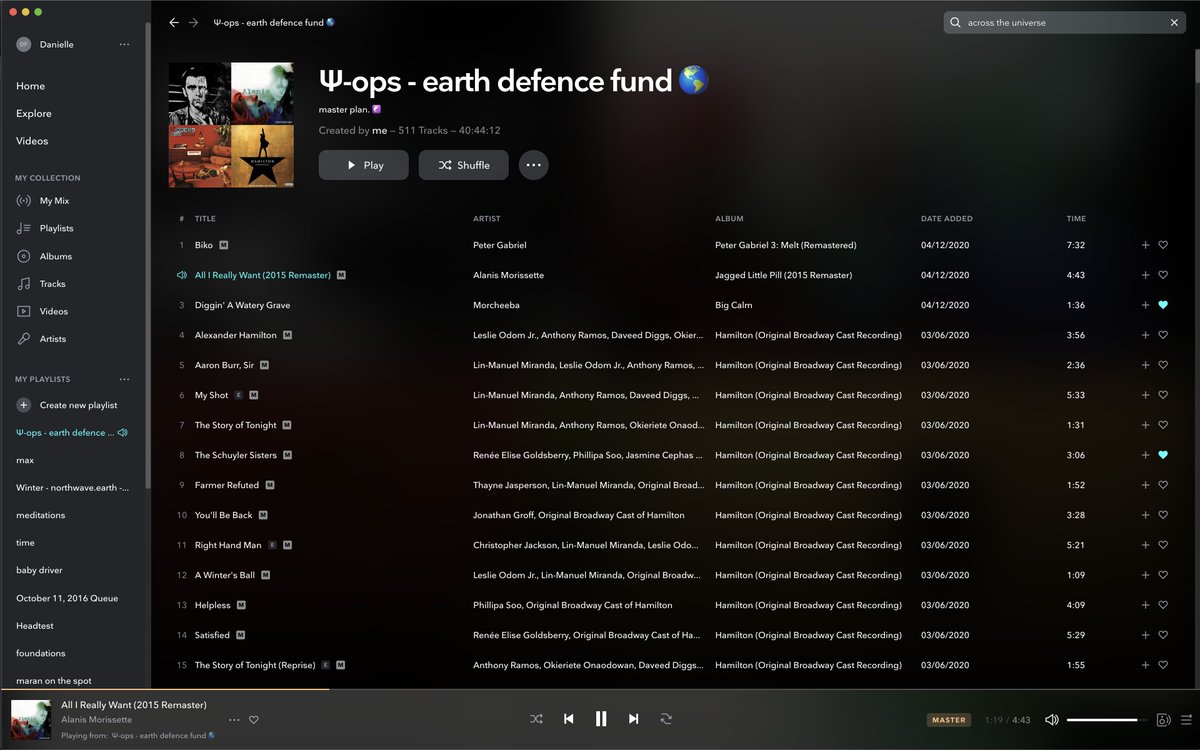Open the foundations playlist
This screenshot has width=1200, height=750.
coord(41,653)
